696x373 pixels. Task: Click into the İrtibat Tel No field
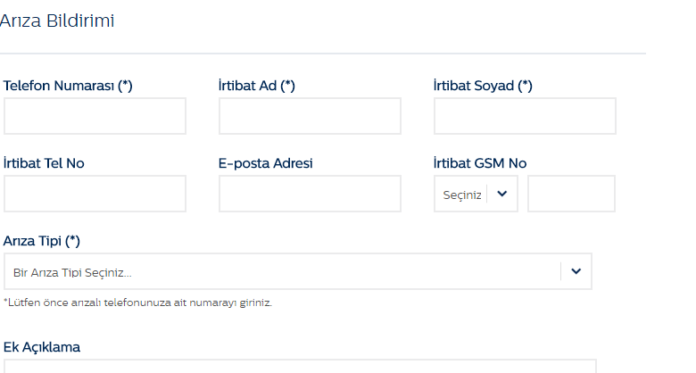click(95, 194)
